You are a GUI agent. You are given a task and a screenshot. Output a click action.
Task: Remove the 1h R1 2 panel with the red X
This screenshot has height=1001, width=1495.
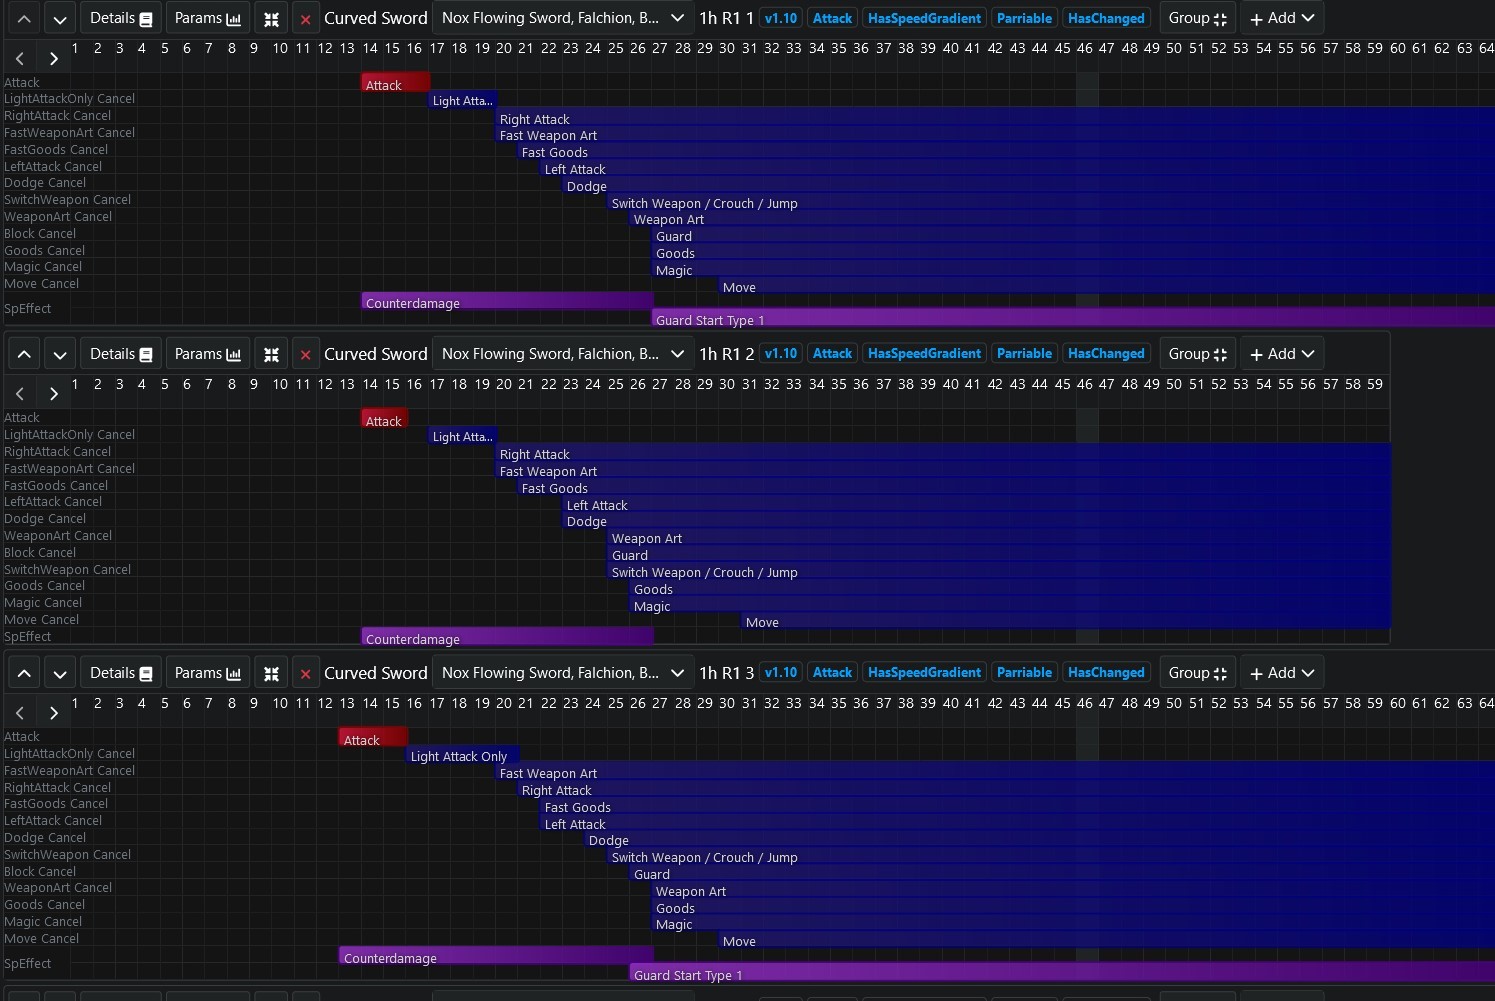[x=305, y=354]
